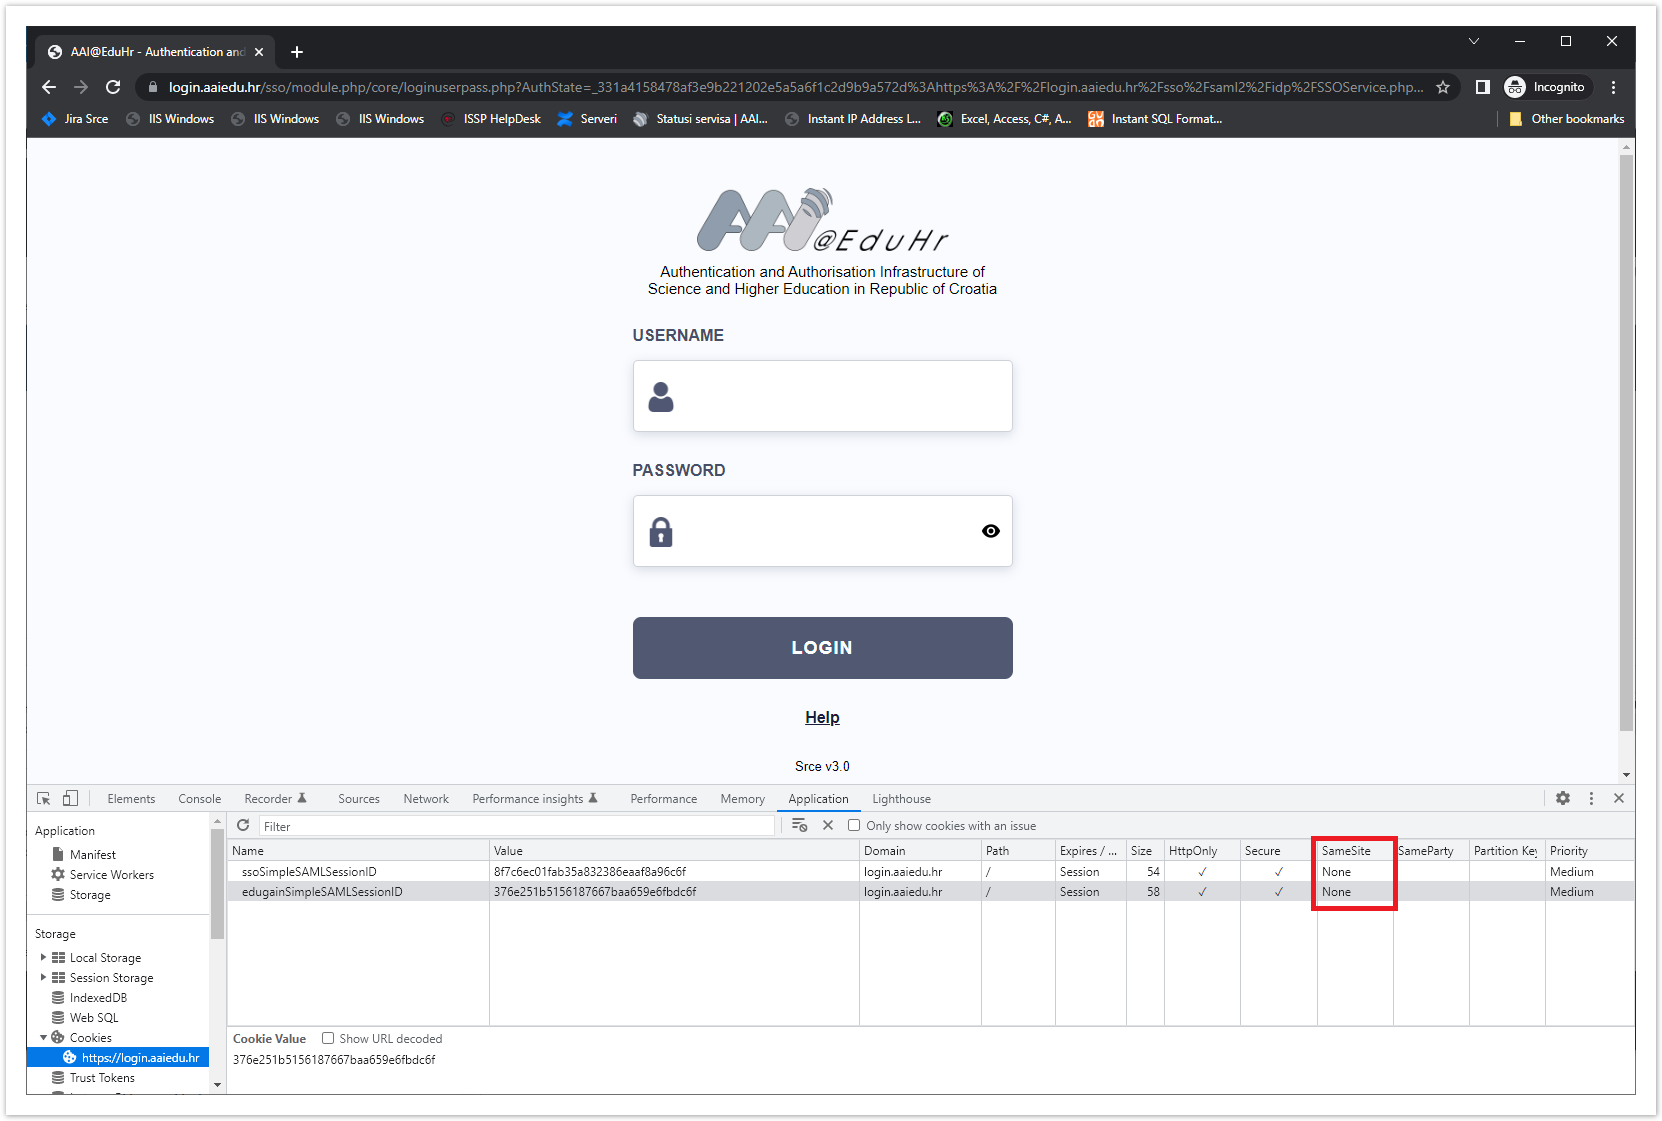Viewport: 1662px width, 1121px height.
Task: Click the clear all cookies icon
Action: (799, 826)
